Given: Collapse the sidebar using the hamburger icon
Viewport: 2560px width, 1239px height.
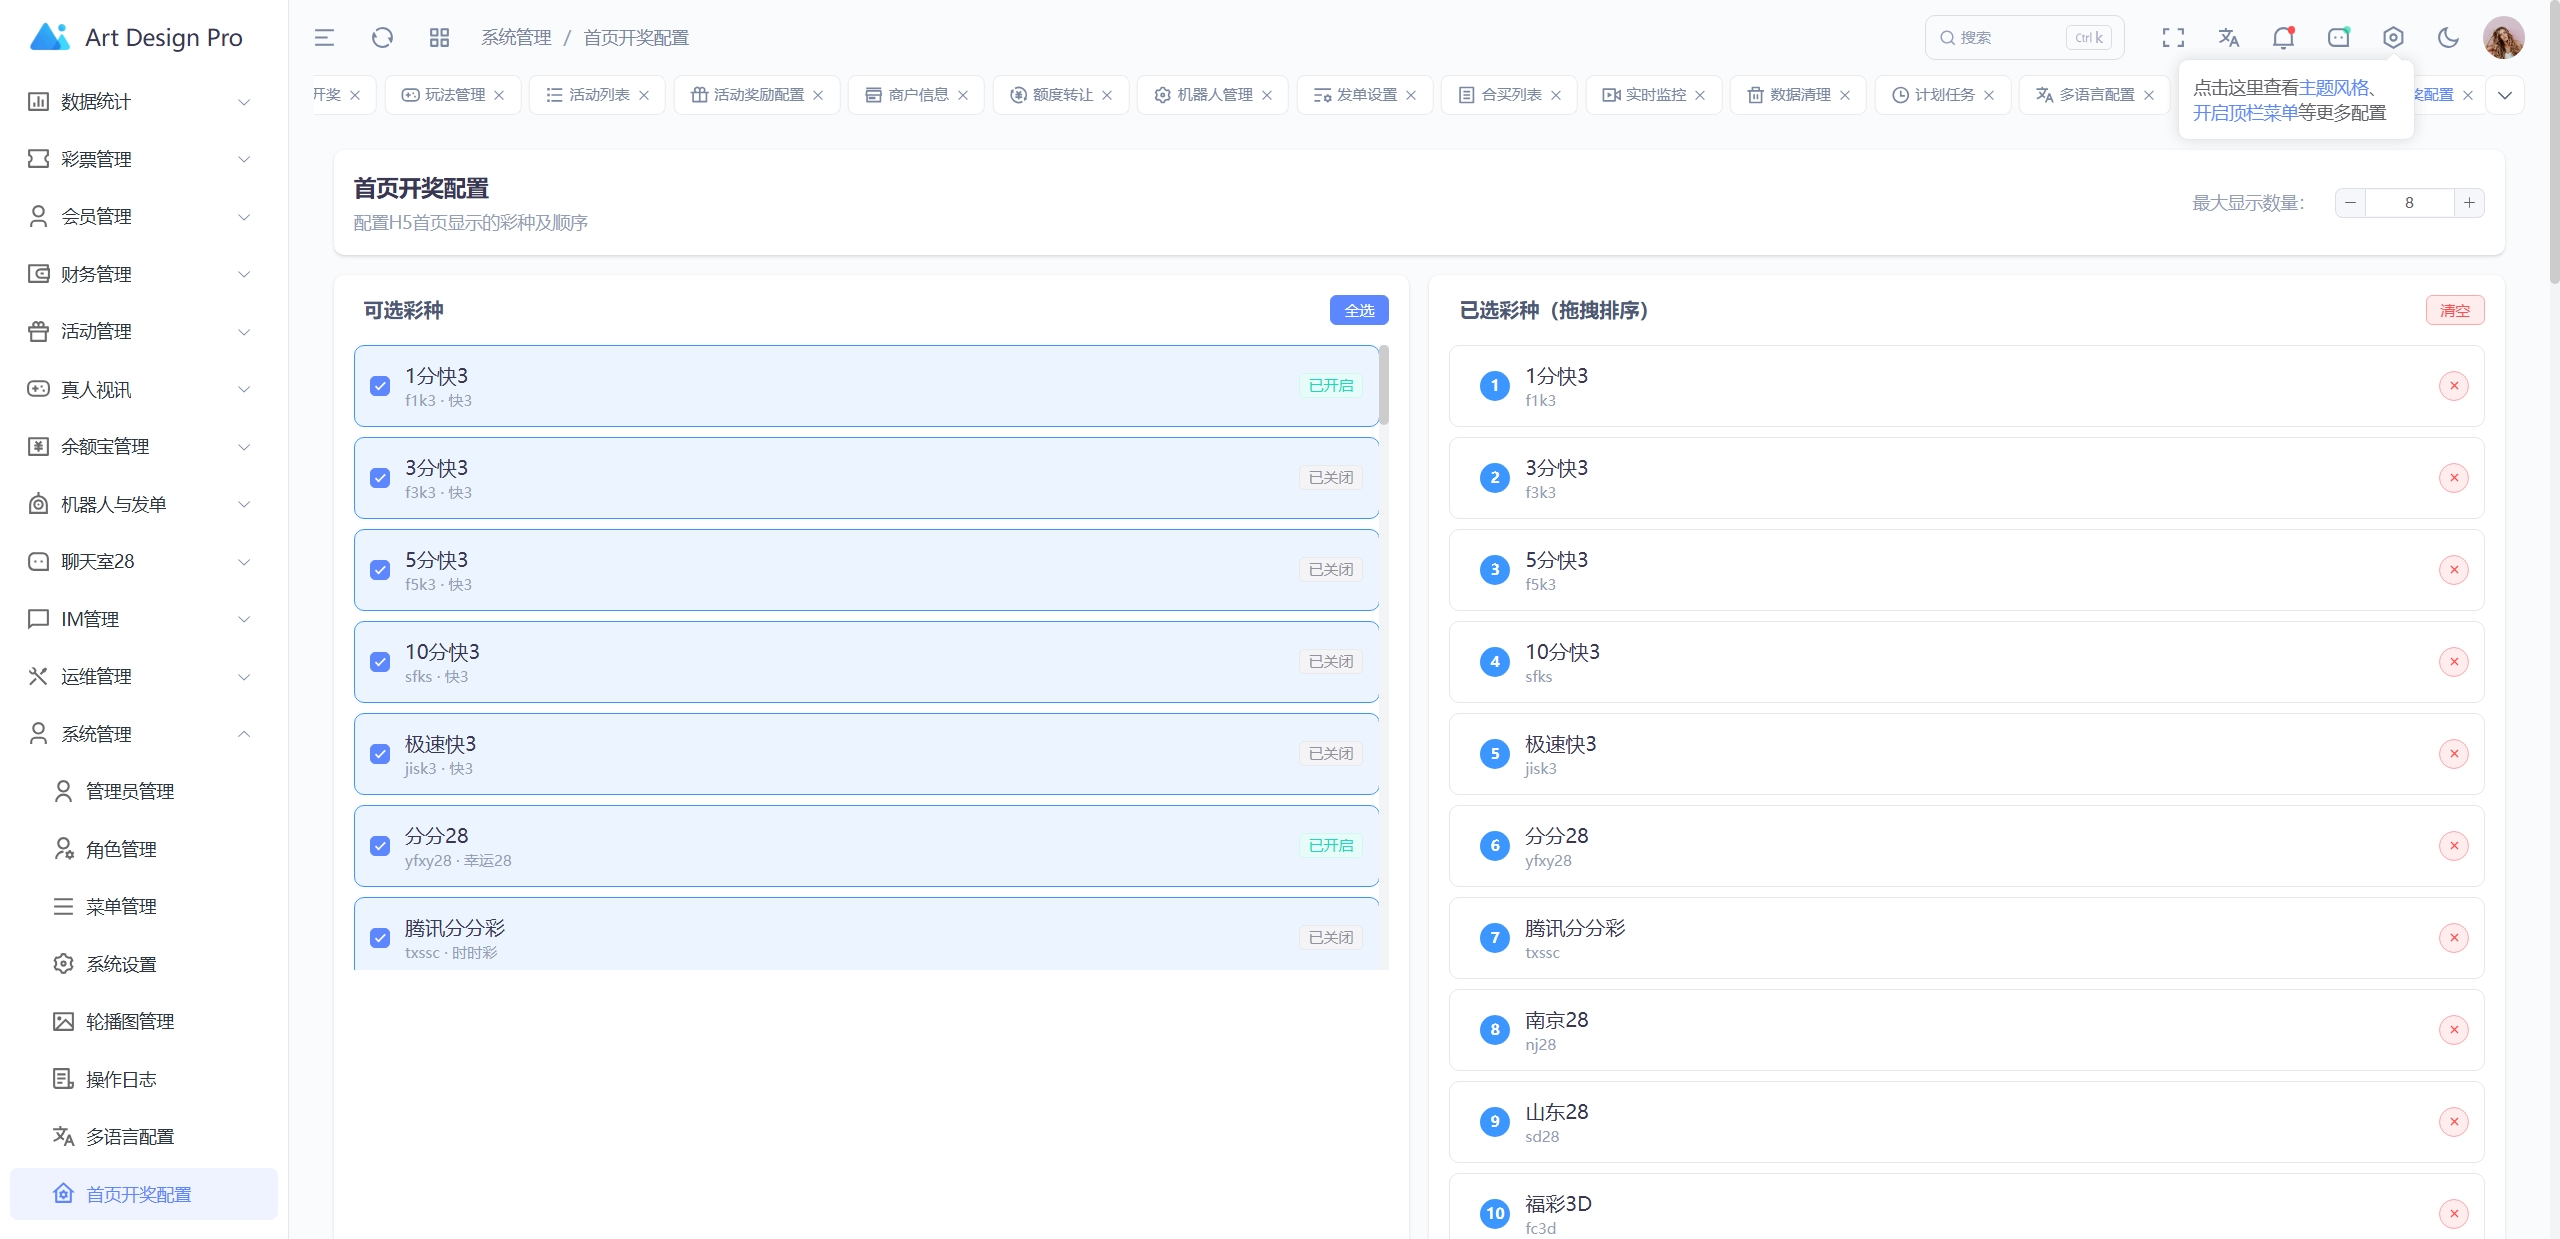Looking at the screenshot, I should coord(323,37).
